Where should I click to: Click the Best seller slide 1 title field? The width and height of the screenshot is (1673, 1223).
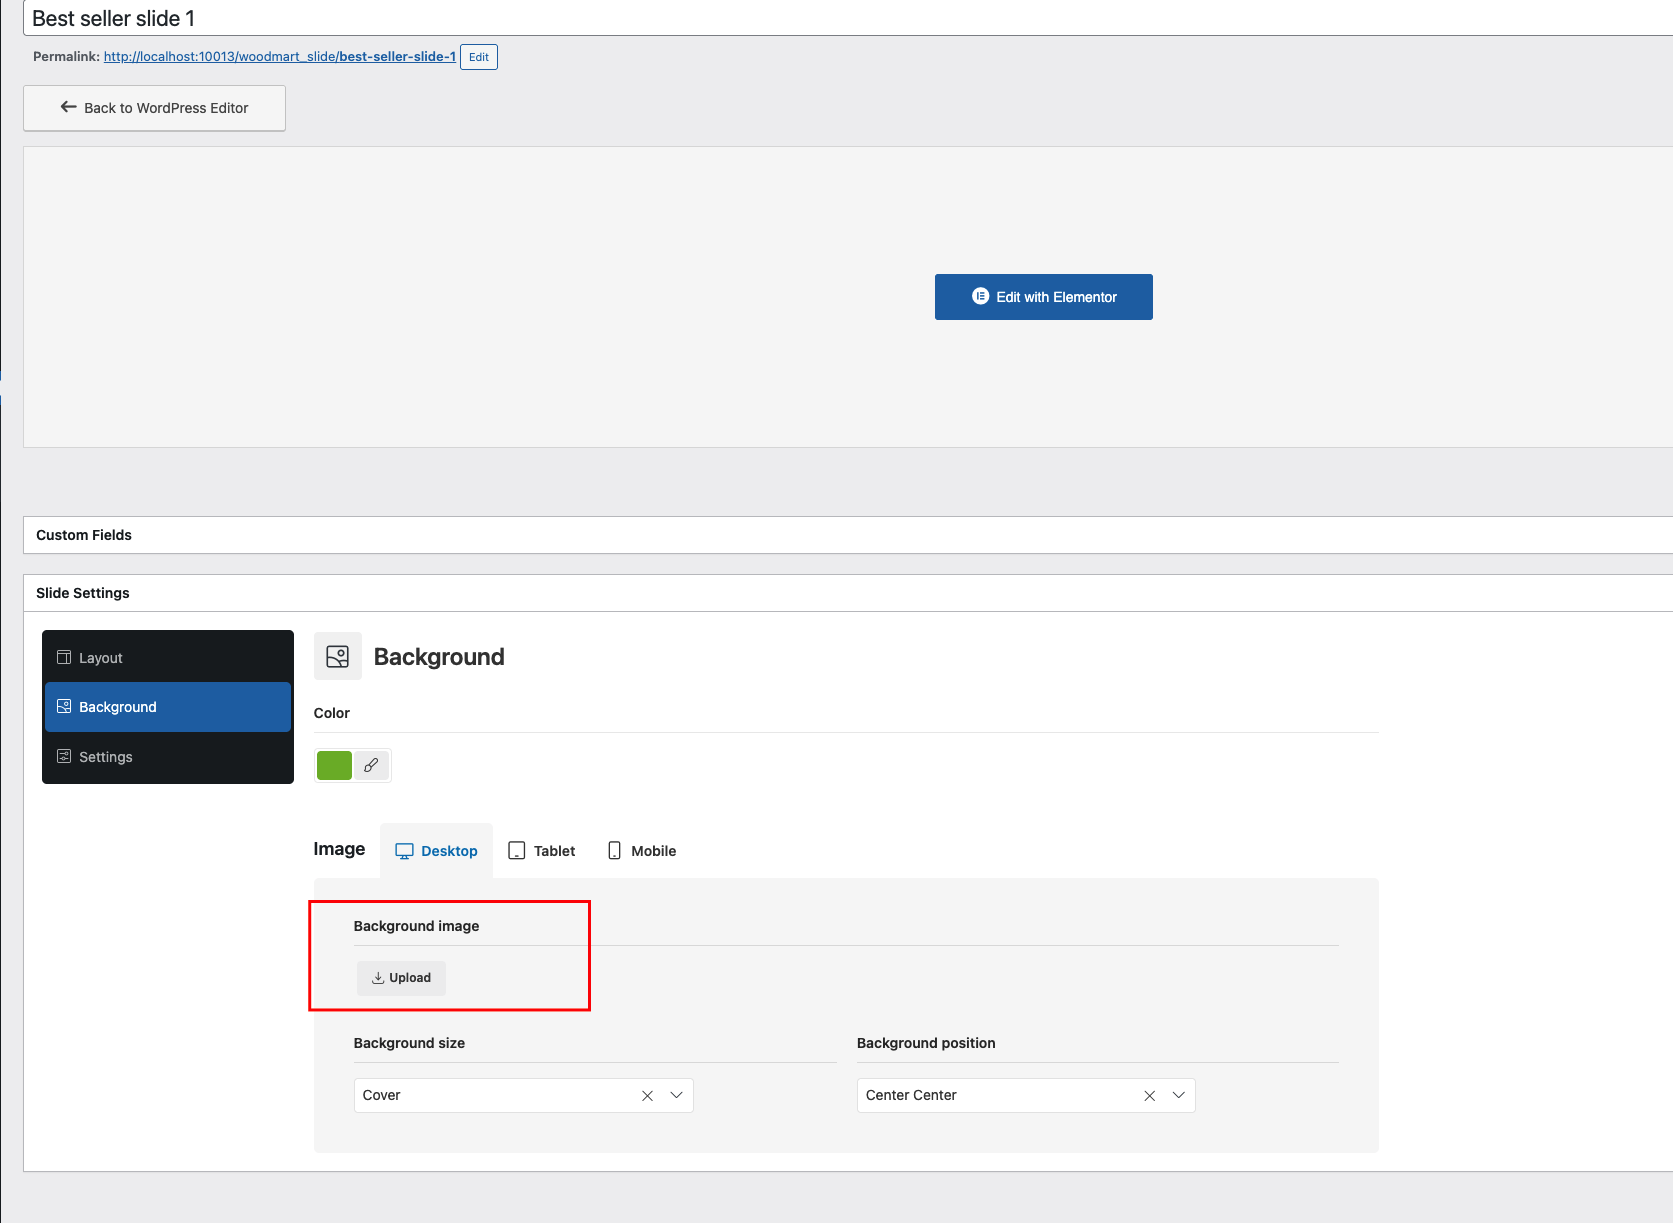click(x=848, y=19)
